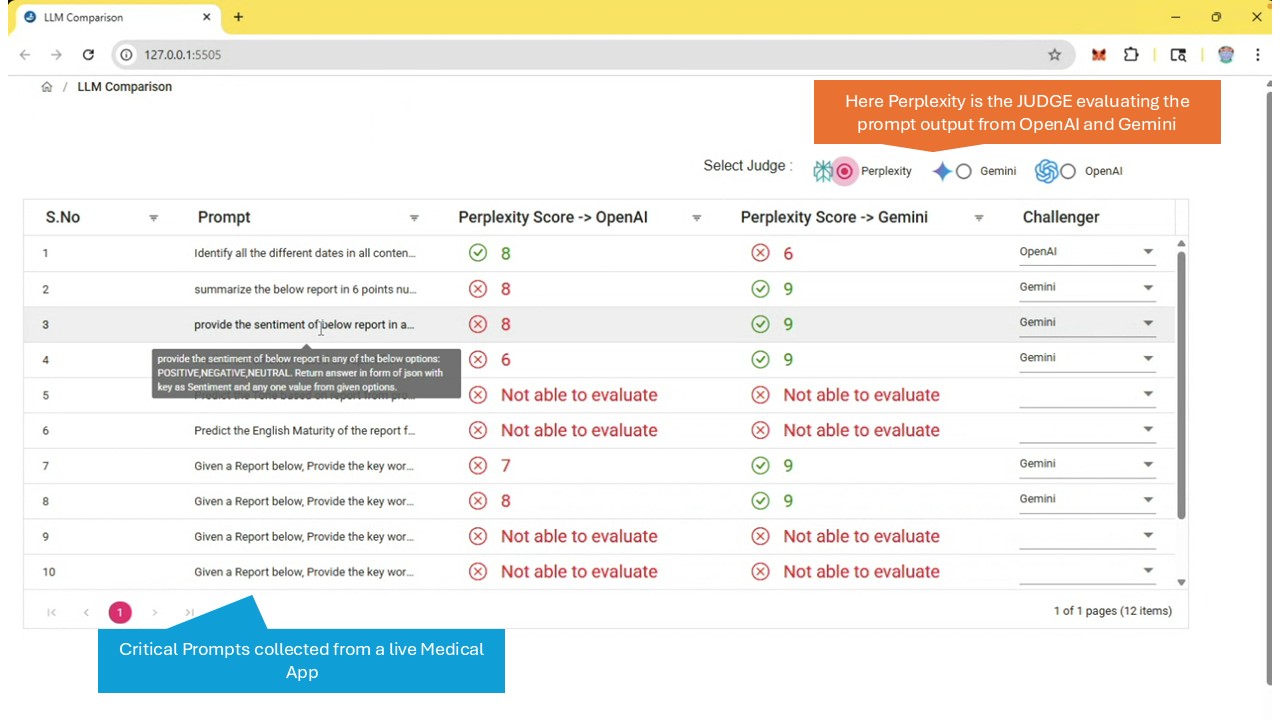Click red cross icon in row 1 Gemini score

pyautogui.click(x=760, y=253)
